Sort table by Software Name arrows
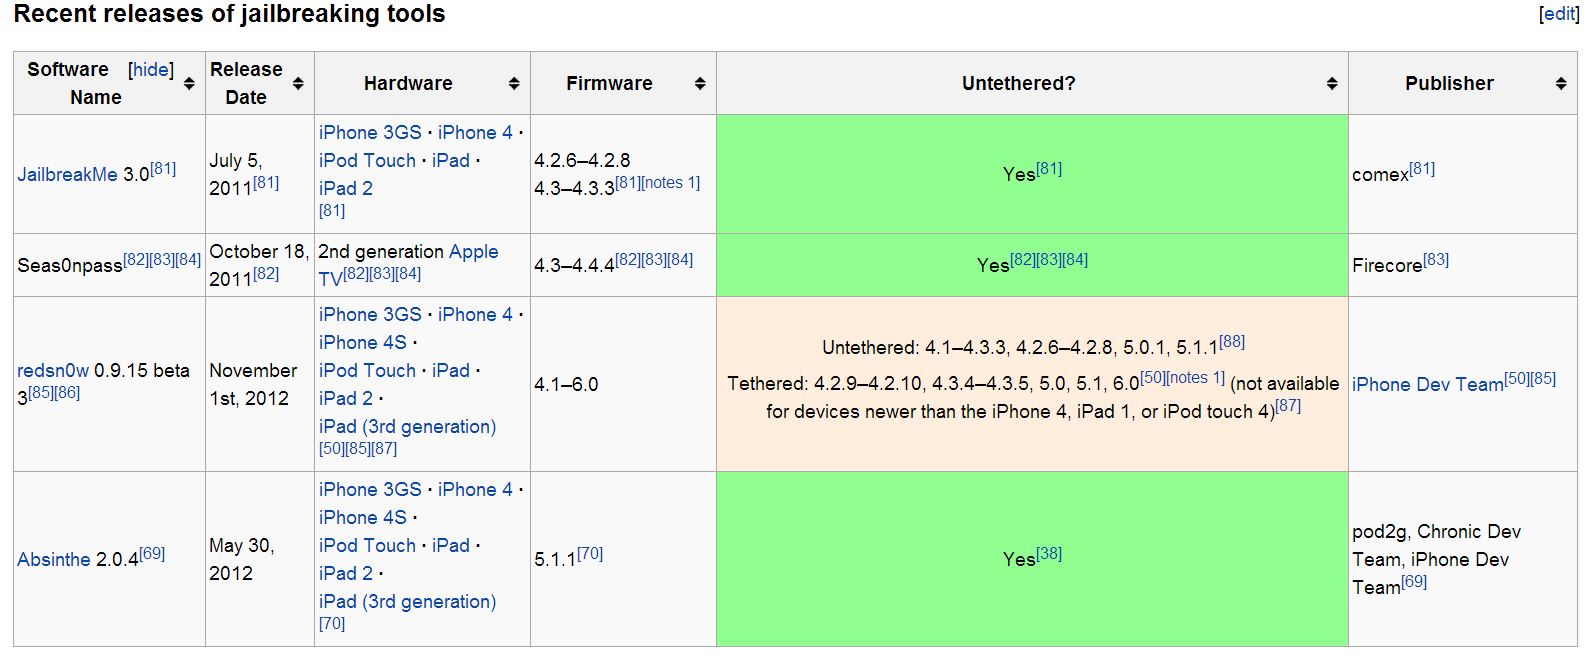Viewport: 1593px width, 659px height. [x=189, y=84]
